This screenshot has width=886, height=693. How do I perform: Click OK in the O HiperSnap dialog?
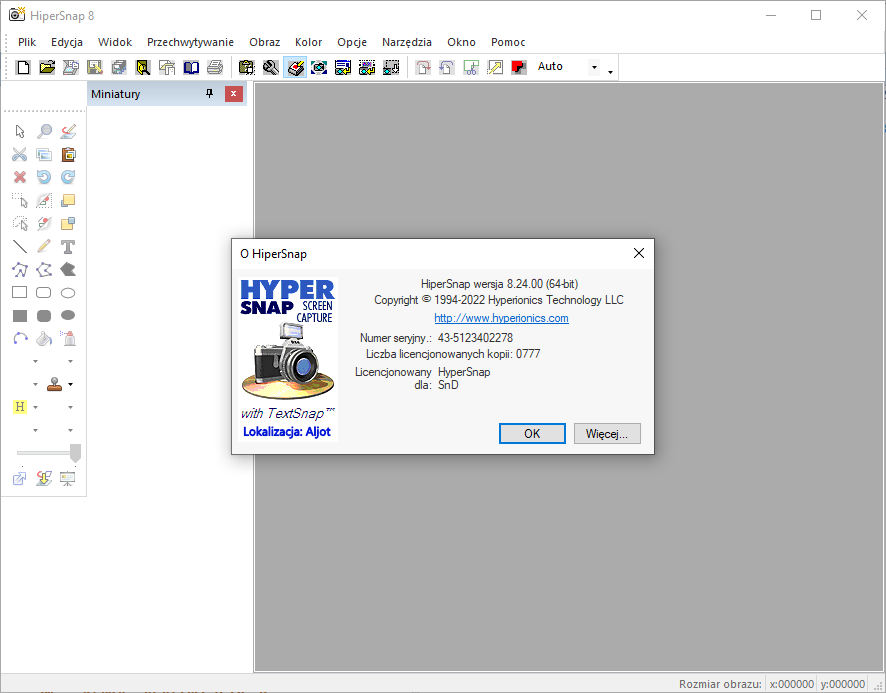[532, 434]
